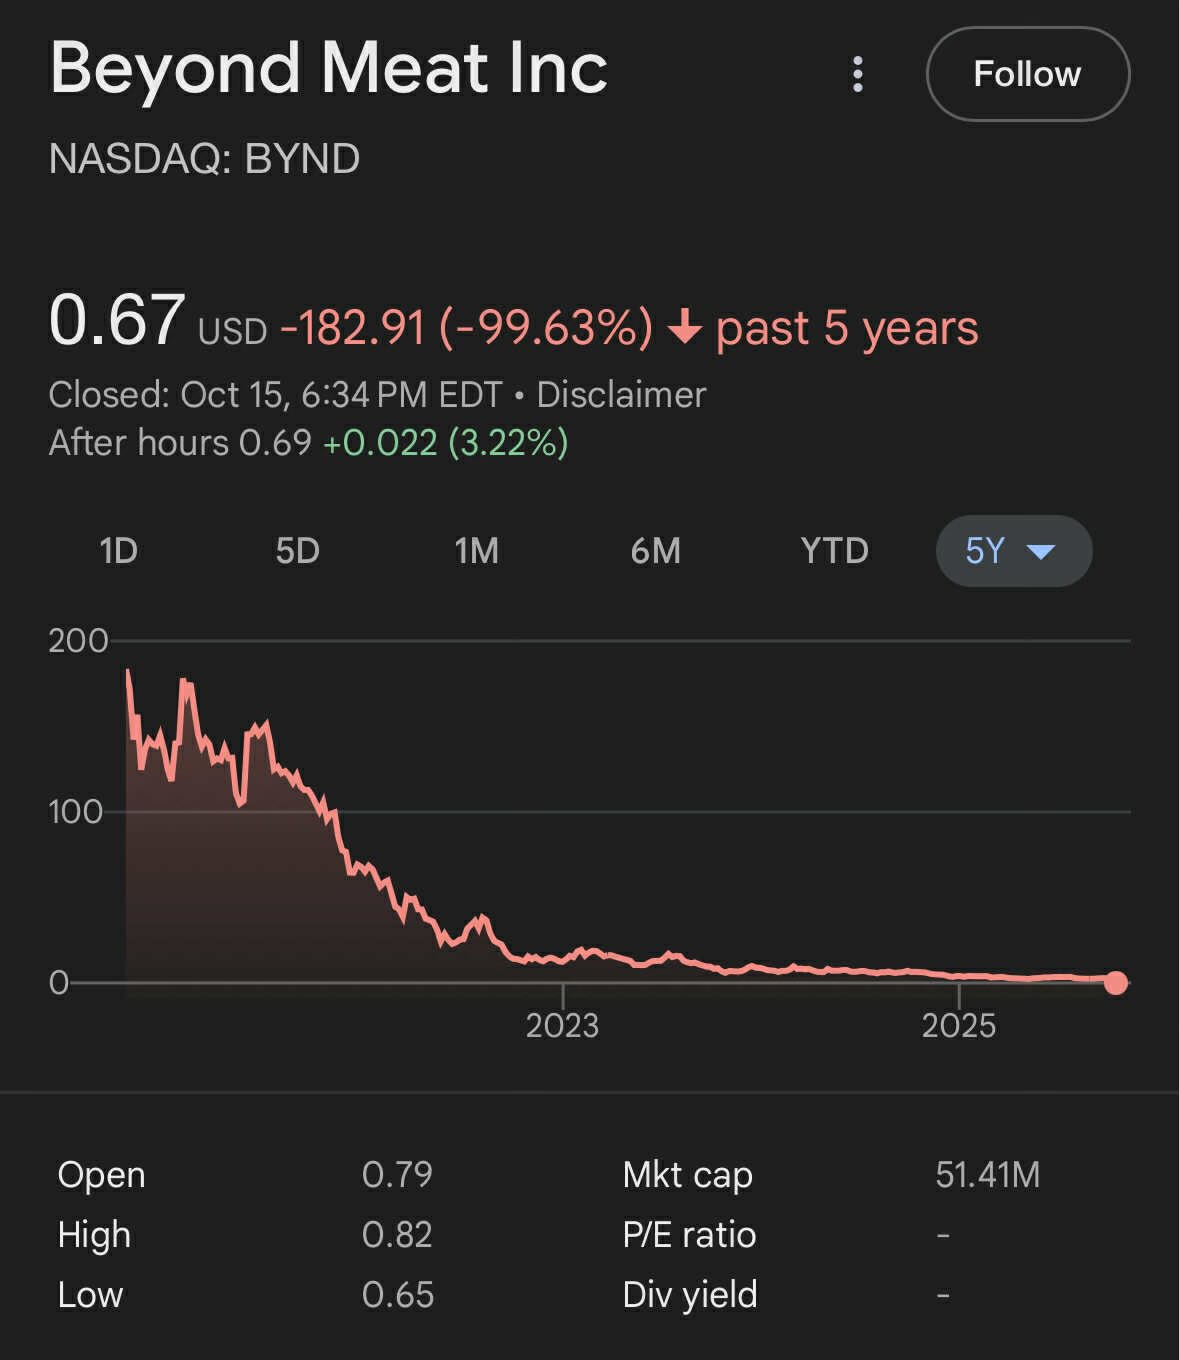Click the P/E ratio label
The height and width of the screenshot is (1360, 1179).
[689, 1235]
